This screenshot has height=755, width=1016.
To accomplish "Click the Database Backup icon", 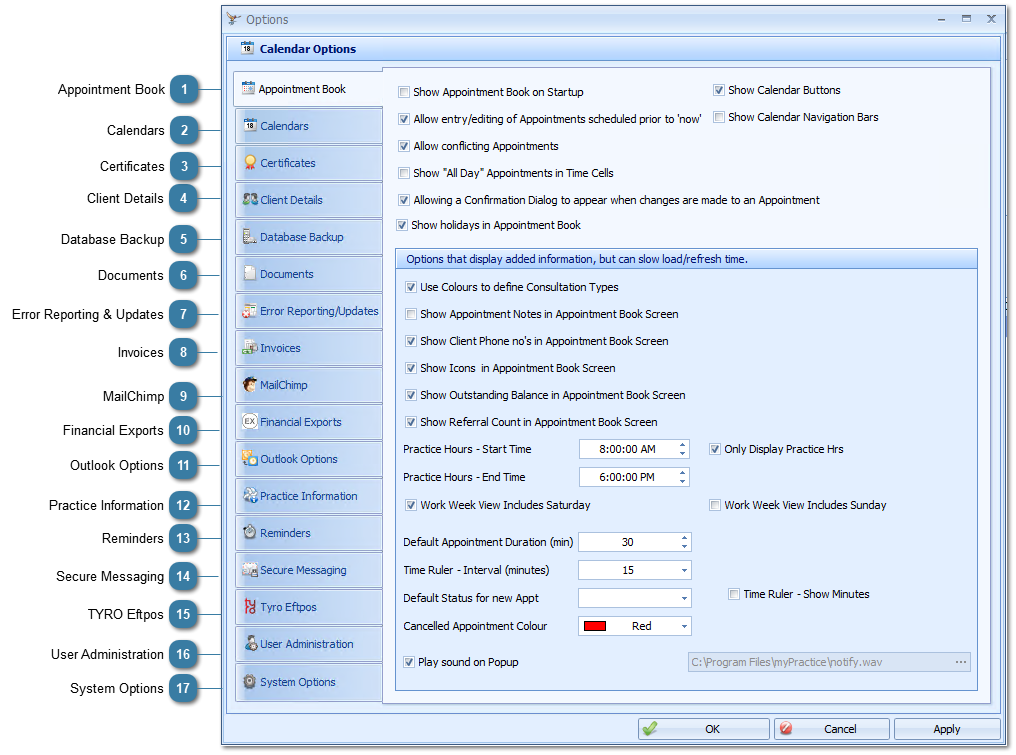I will [249, 237].
